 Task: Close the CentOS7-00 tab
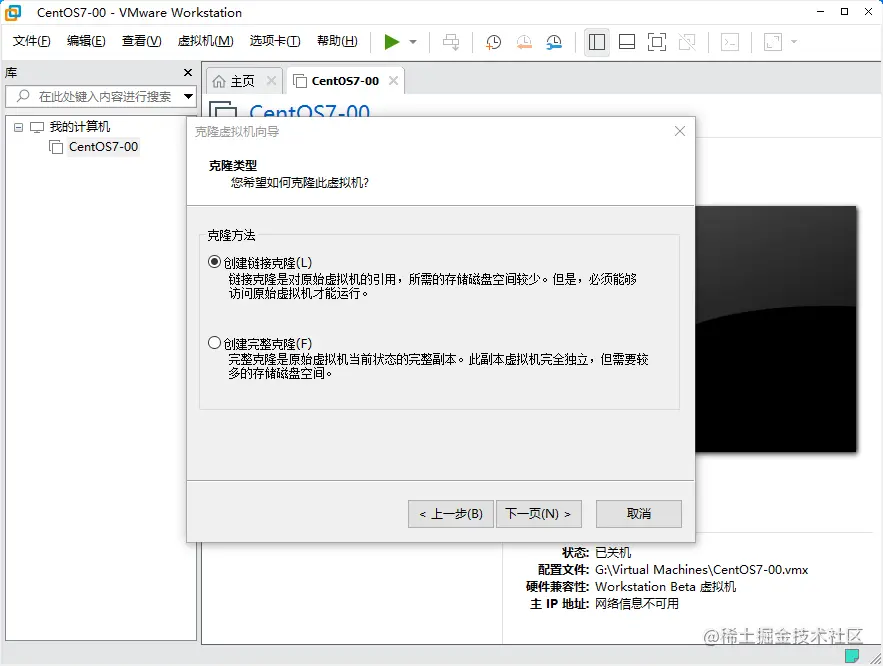(394, 81)
